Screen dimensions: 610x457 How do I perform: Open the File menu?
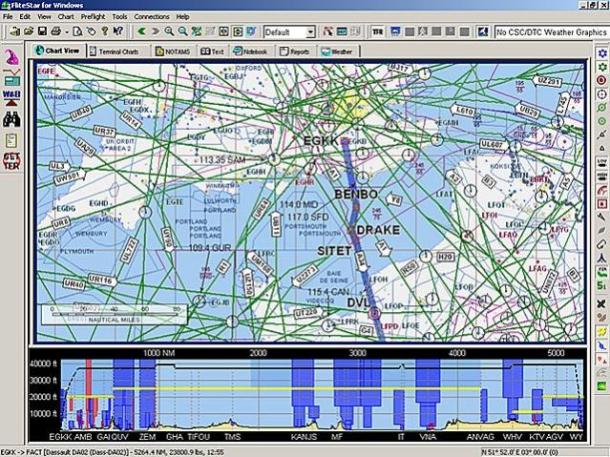click(x=8, y=17)
